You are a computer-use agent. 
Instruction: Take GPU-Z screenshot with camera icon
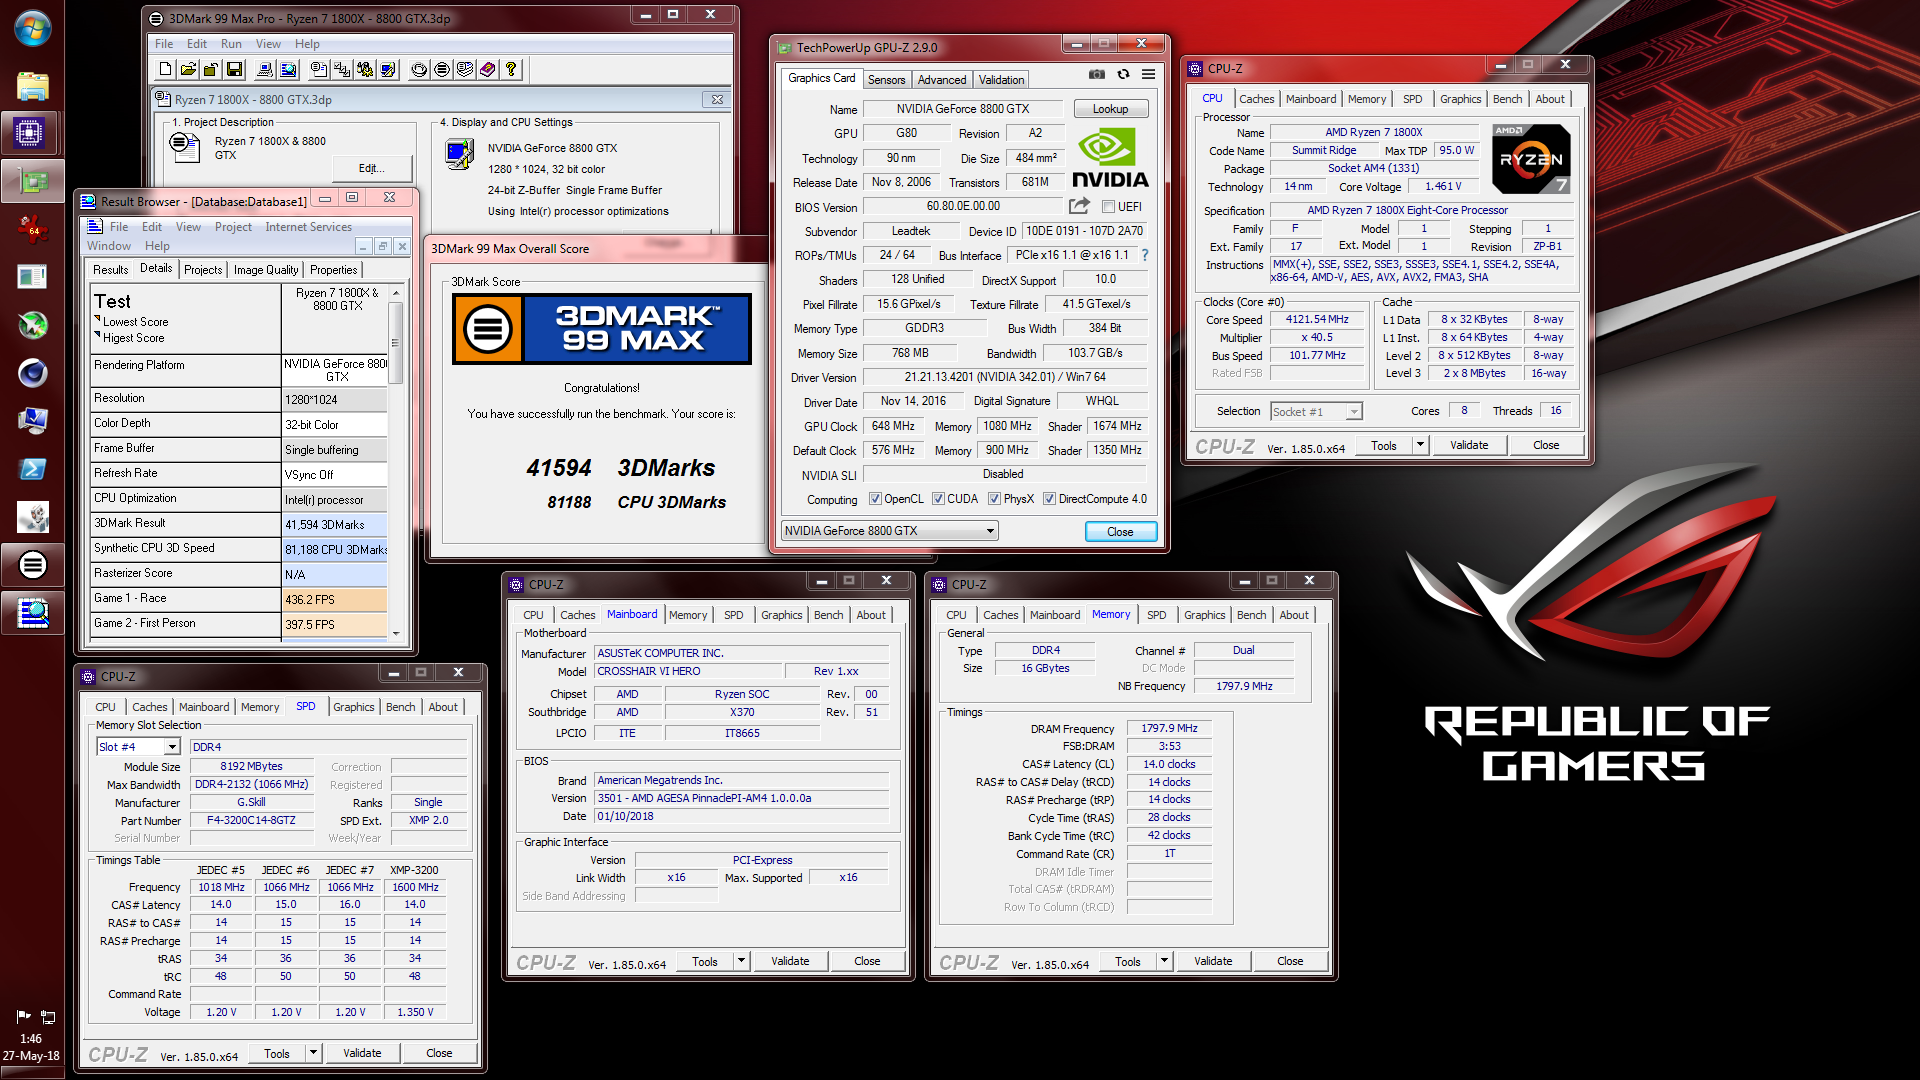click(x=1097, y=74)
